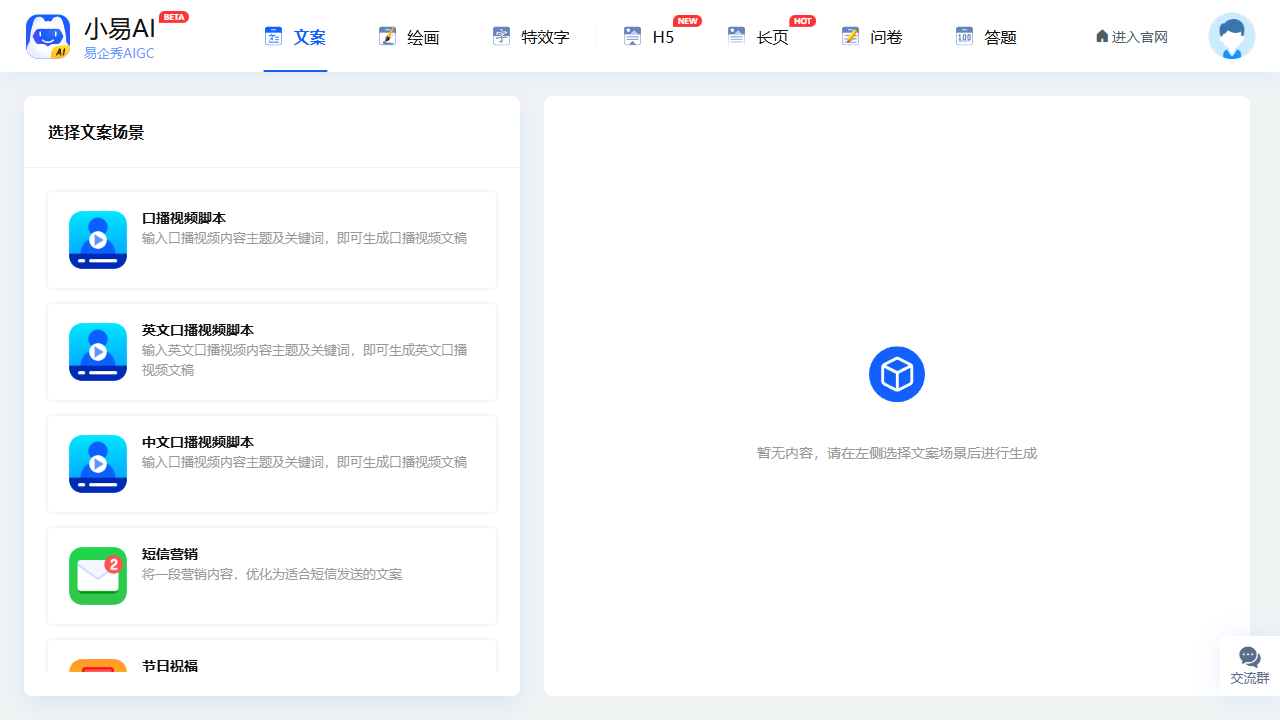Open the 特效字 tab
This screenshot has width=1280, height=720.
pyautogui.click(x=532, y=37)
